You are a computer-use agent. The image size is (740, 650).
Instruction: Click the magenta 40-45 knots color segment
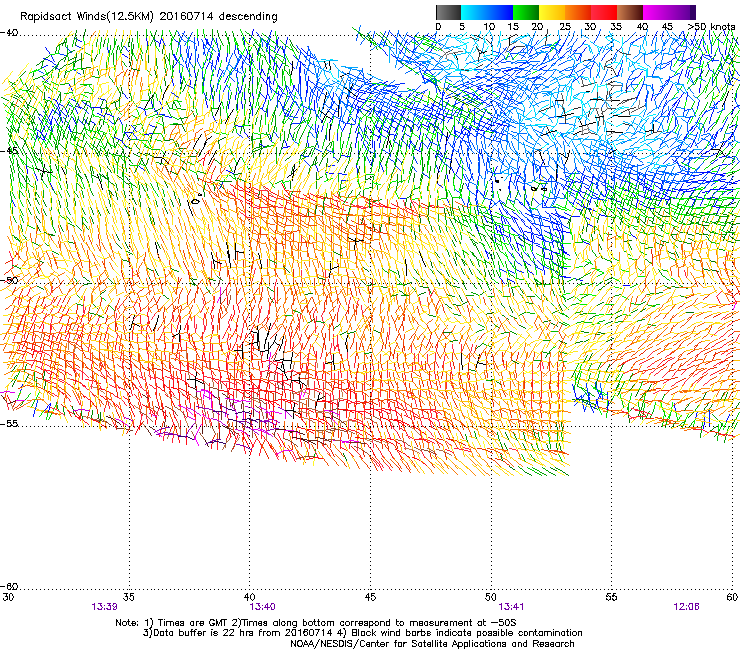656,12
